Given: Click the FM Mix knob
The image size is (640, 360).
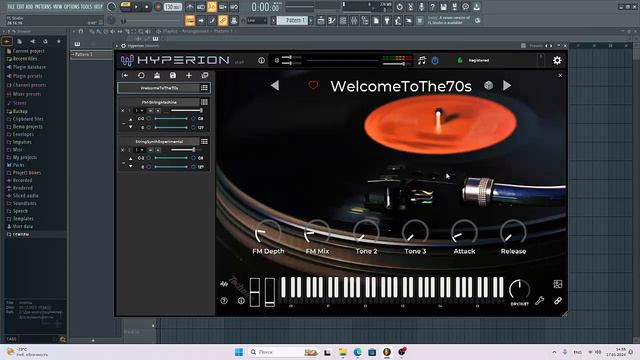Looking at the screenshot, I should 317,233.
